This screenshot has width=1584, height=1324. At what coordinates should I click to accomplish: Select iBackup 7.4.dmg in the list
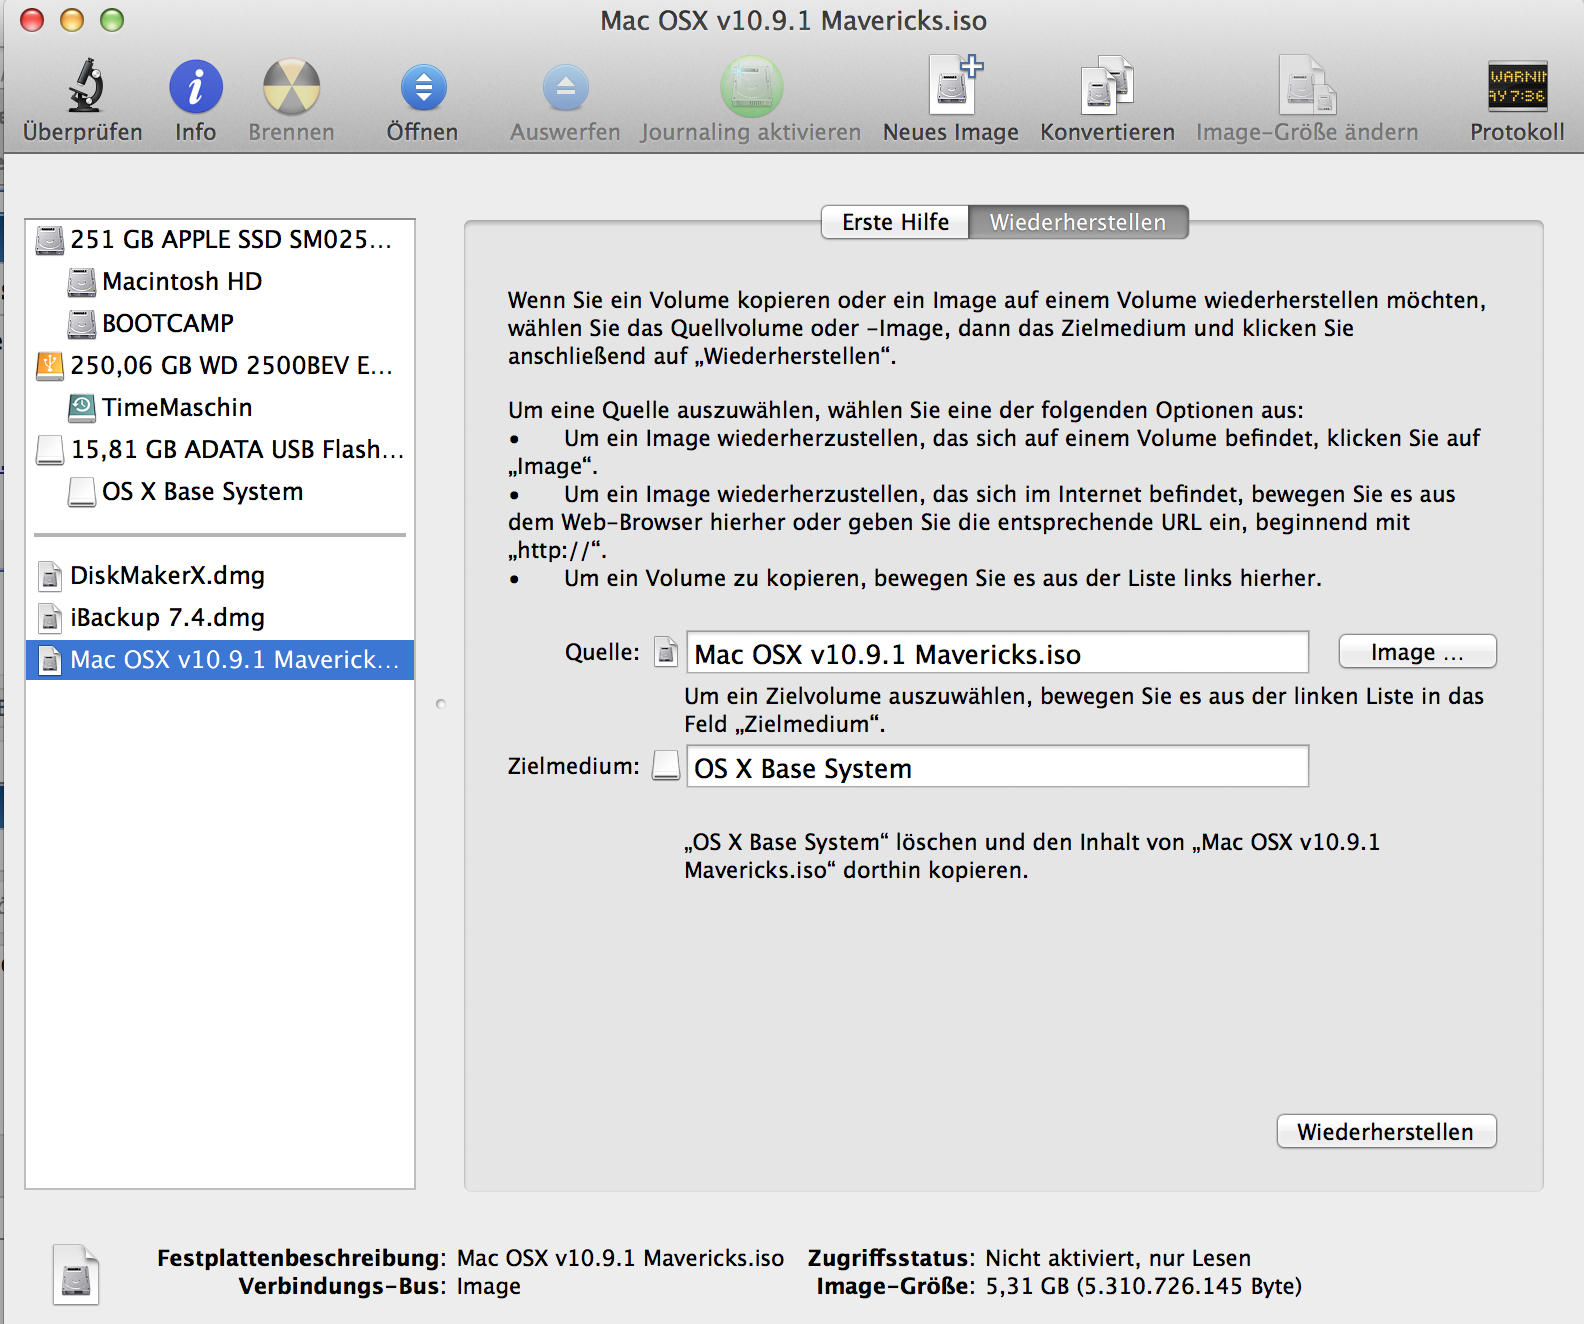point(220,618)
